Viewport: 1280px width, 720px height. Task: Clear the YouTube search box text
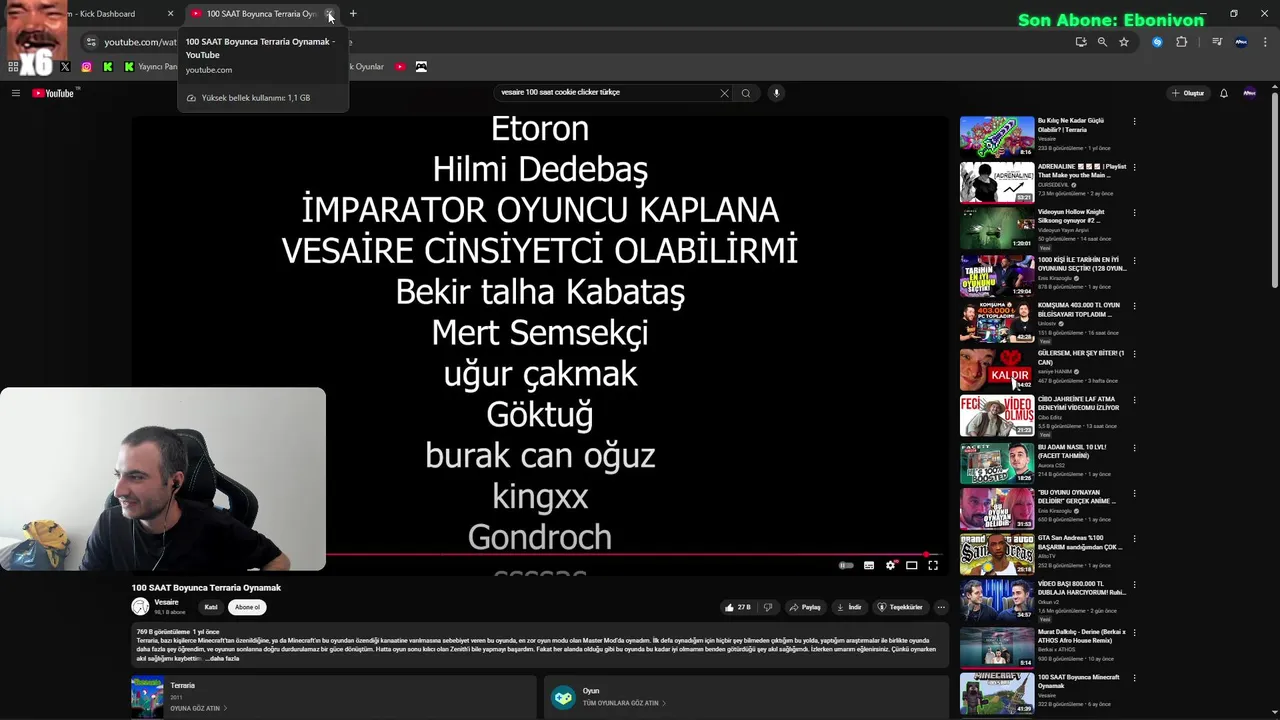724,93
